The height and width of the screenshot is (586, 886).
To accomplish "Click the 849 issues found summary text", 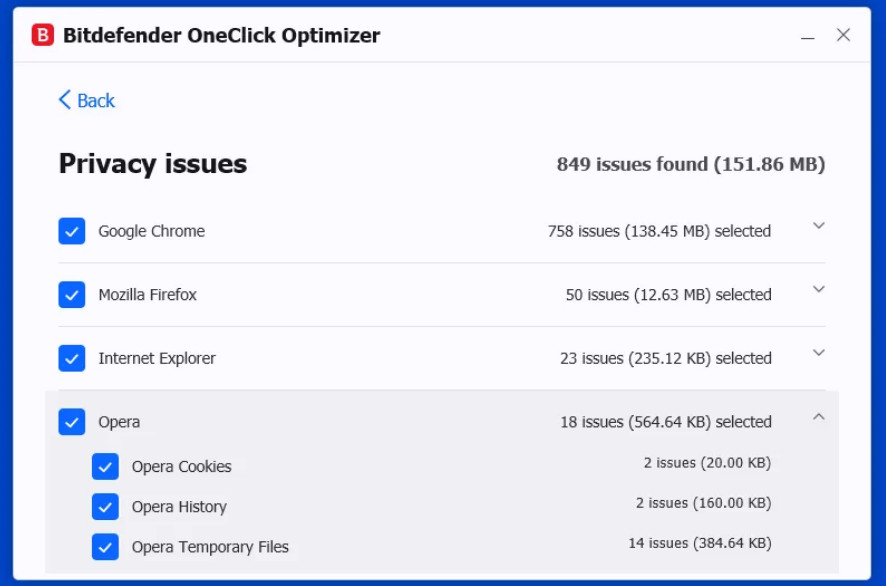I will pos(690,164).
